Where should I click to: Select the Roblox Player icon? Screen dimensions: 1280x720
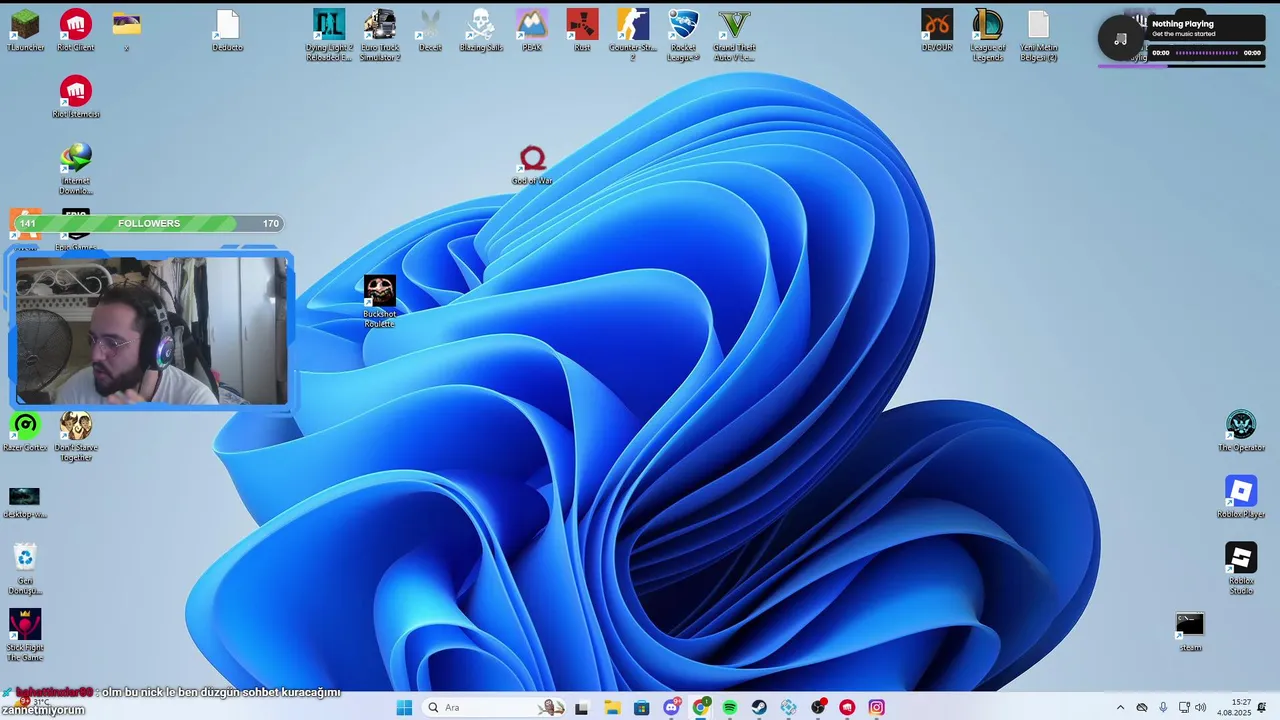point(1241,497)
